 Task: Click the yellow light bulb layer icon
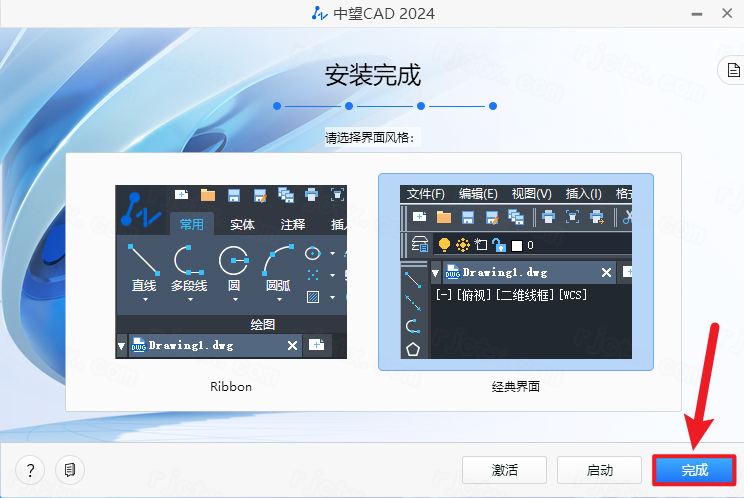(444, 244)
